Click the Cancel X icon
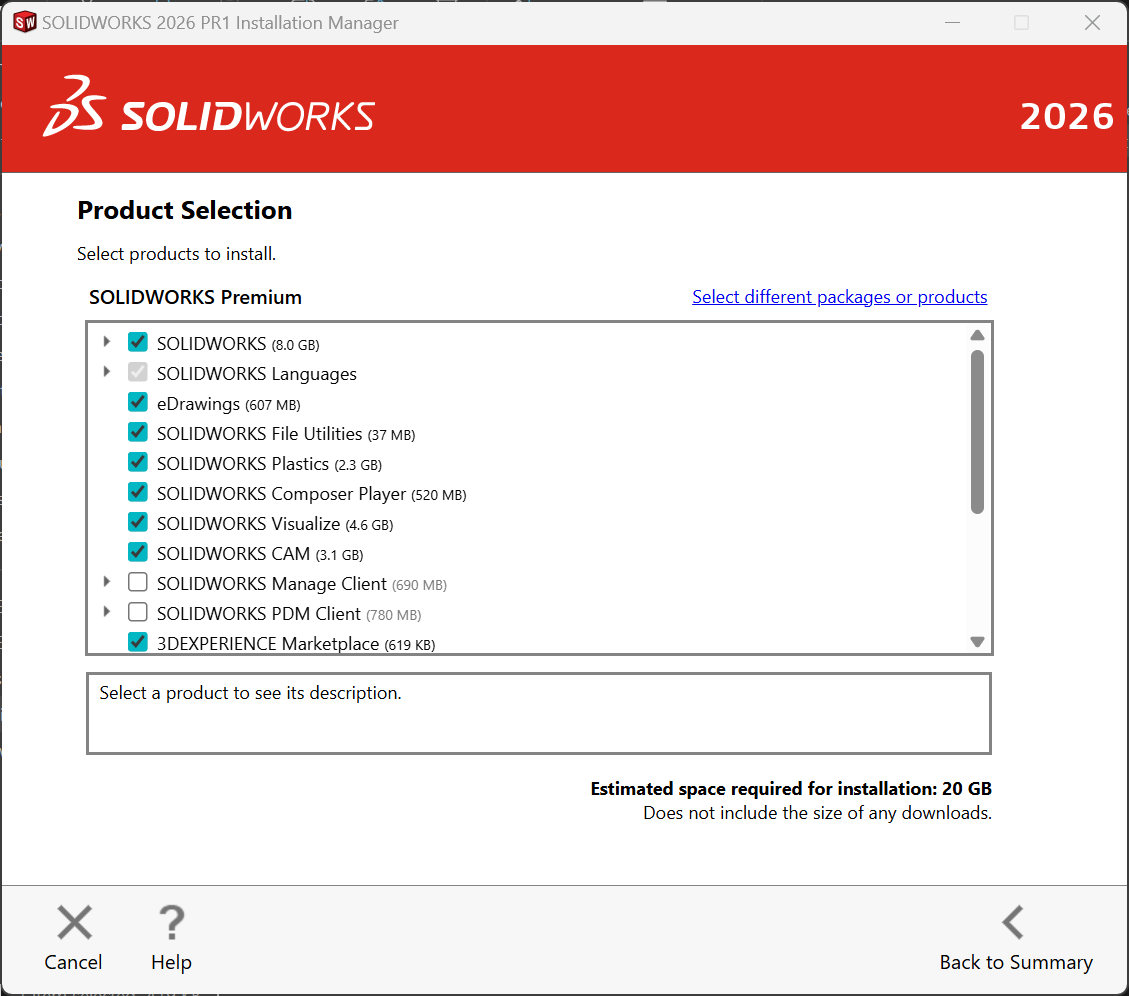This screenshot has width=1129, height=996. point(73,922)
